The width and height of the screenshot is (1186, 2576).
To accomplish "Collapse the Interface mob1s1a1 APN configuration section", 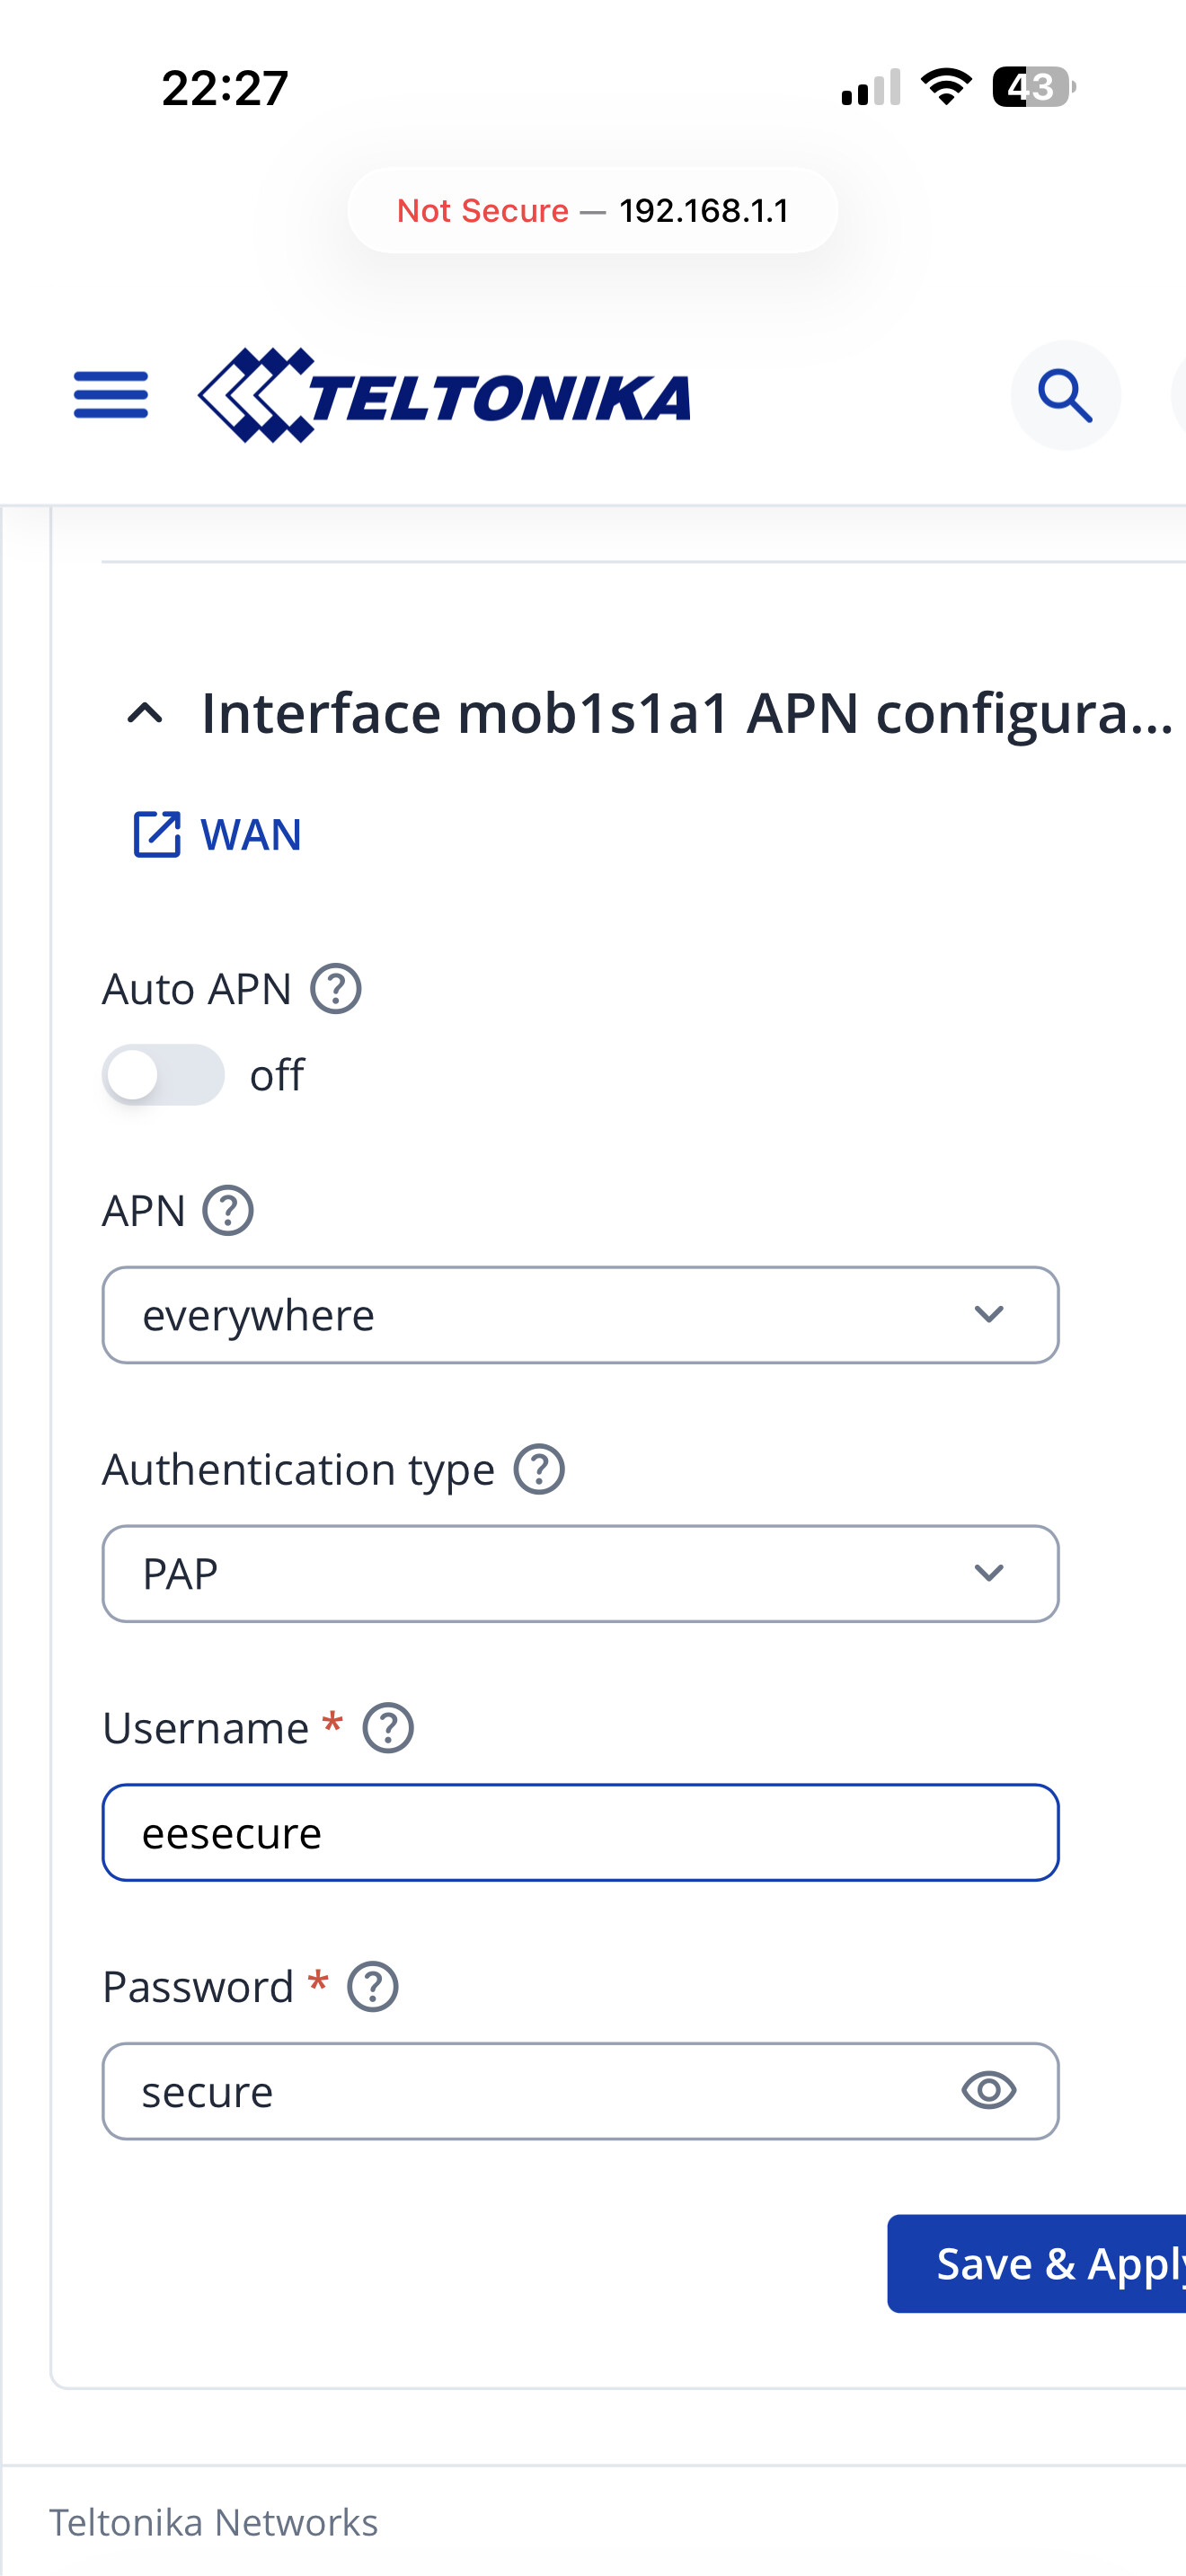I will pos(145,714).
